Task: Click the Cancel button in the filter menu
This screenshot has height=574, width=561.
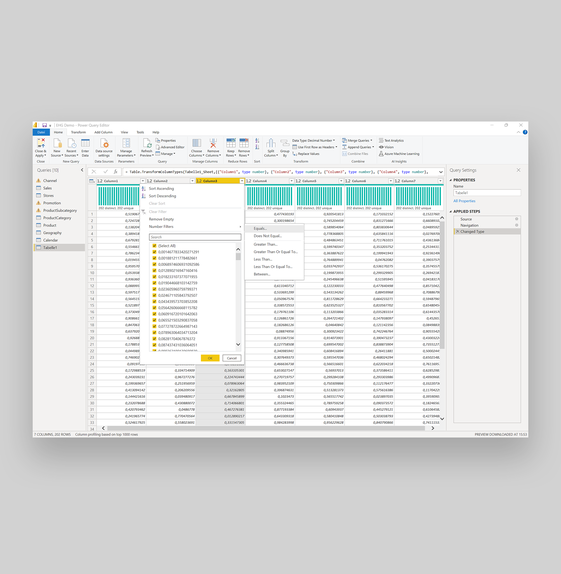Action: (232, 358)
